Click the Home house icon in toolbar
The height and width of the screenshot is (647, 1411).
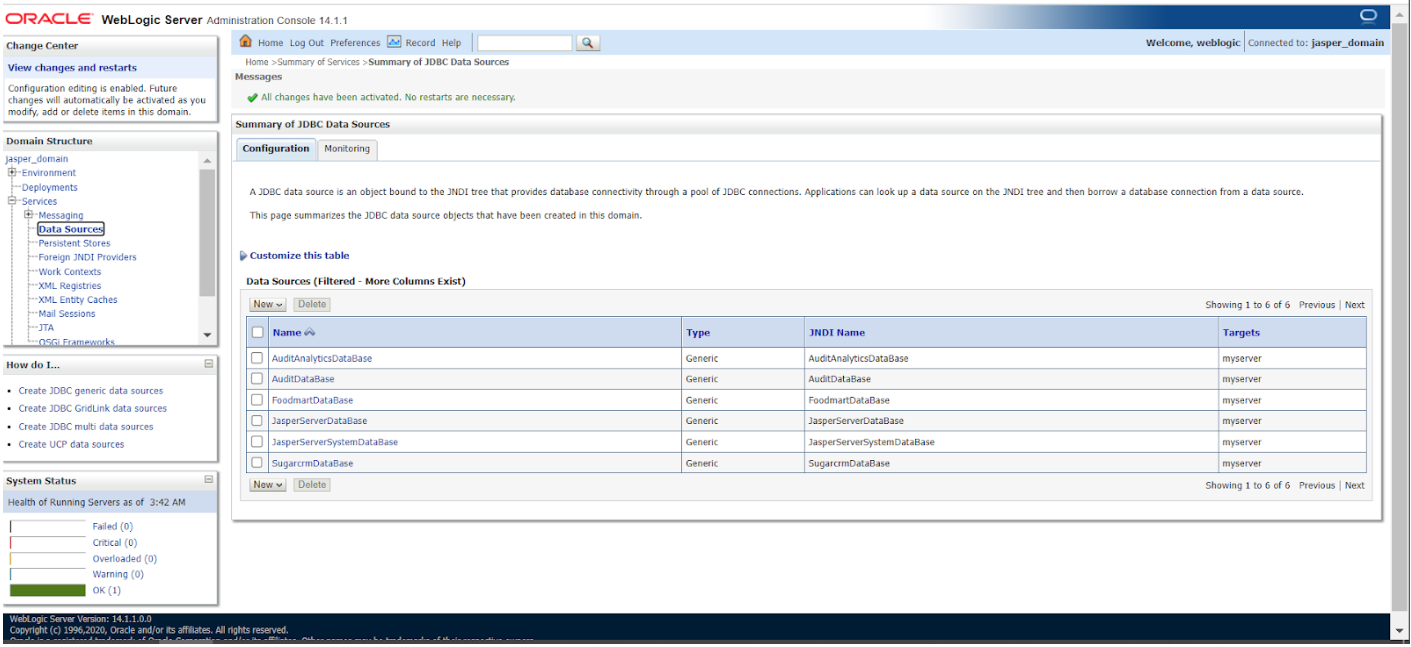coord(246,42)
